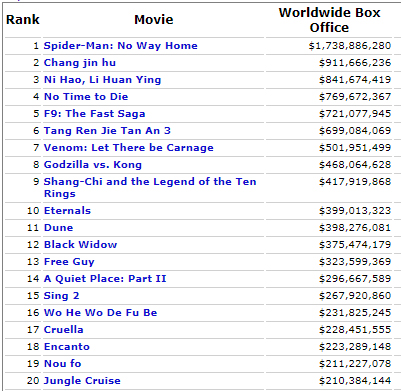
Task: Click A Quiet Place: Part II link
Action: coord(105,279)
